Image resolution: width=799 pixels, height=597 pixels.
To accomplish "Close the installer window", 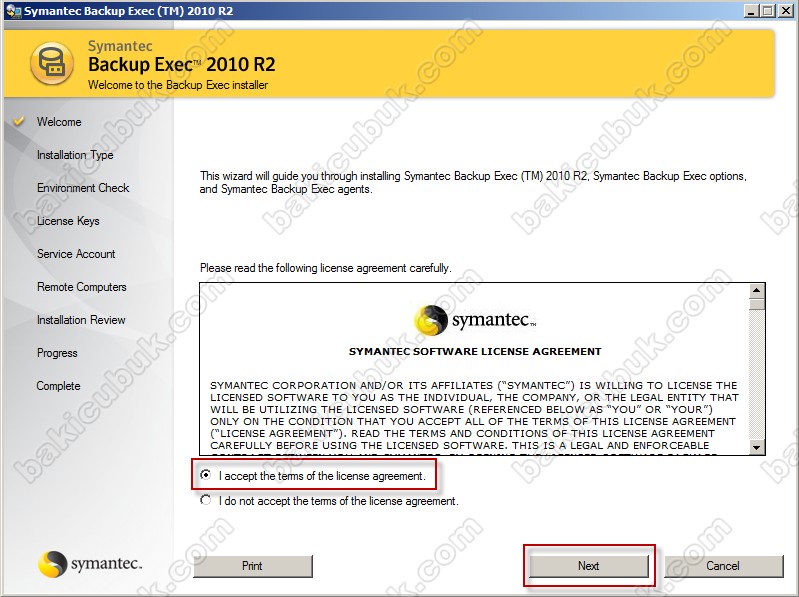I will coord(785,11).
